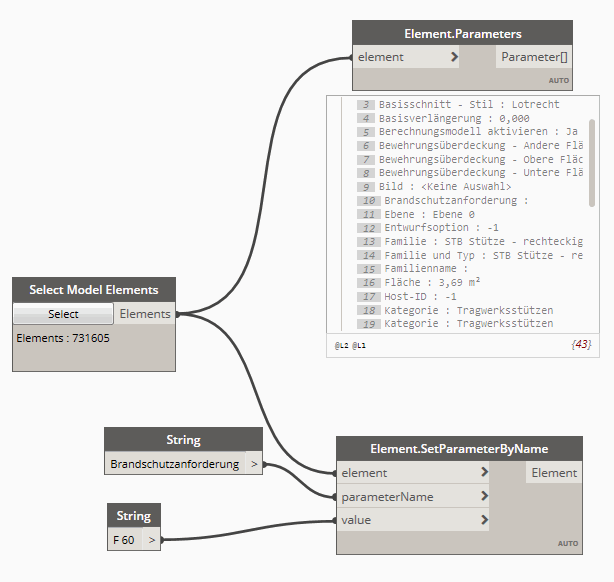The image size is (614, 582).
Task: Click the @L2 level label in preview footer
Action: pyautogui.click(x=341, y=345)
